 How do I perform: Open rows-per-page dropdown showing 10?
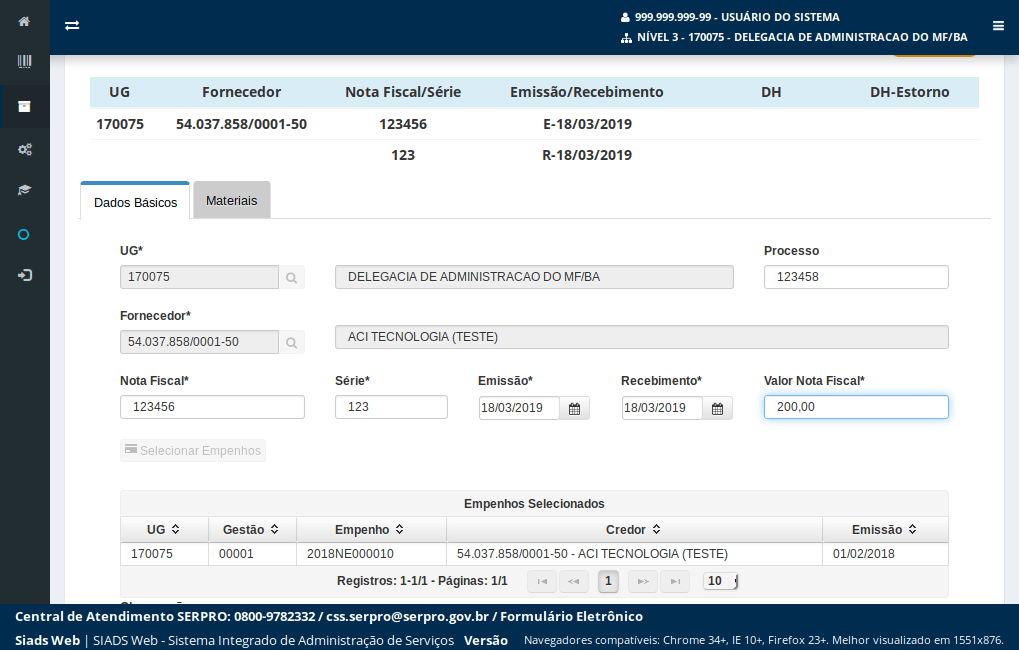click(720, 581)
